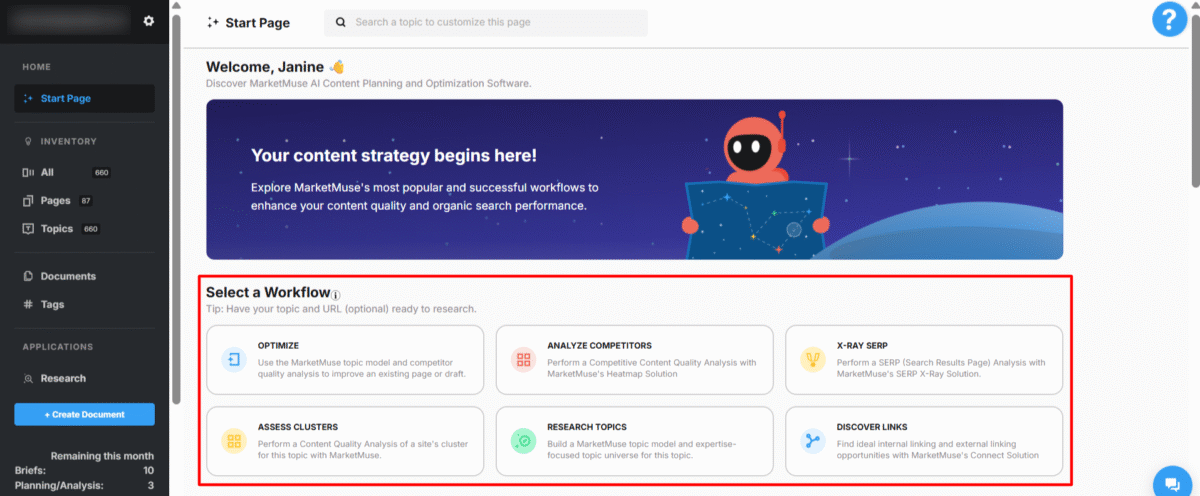Click the sidebar vertical scrollbar
1200x496 pixels.
[176, 210]
